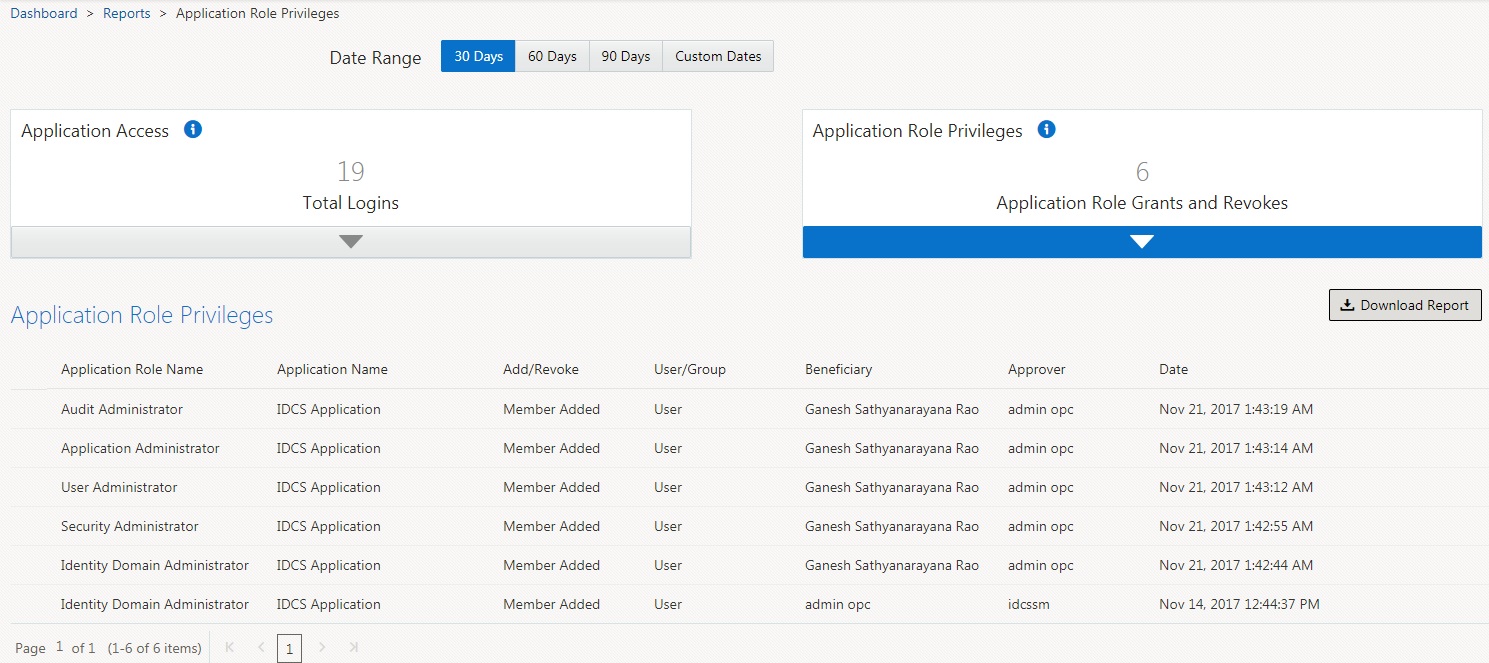Click the download icon on Download Report button
1489x663 pixels.
tap(1349, 304)
